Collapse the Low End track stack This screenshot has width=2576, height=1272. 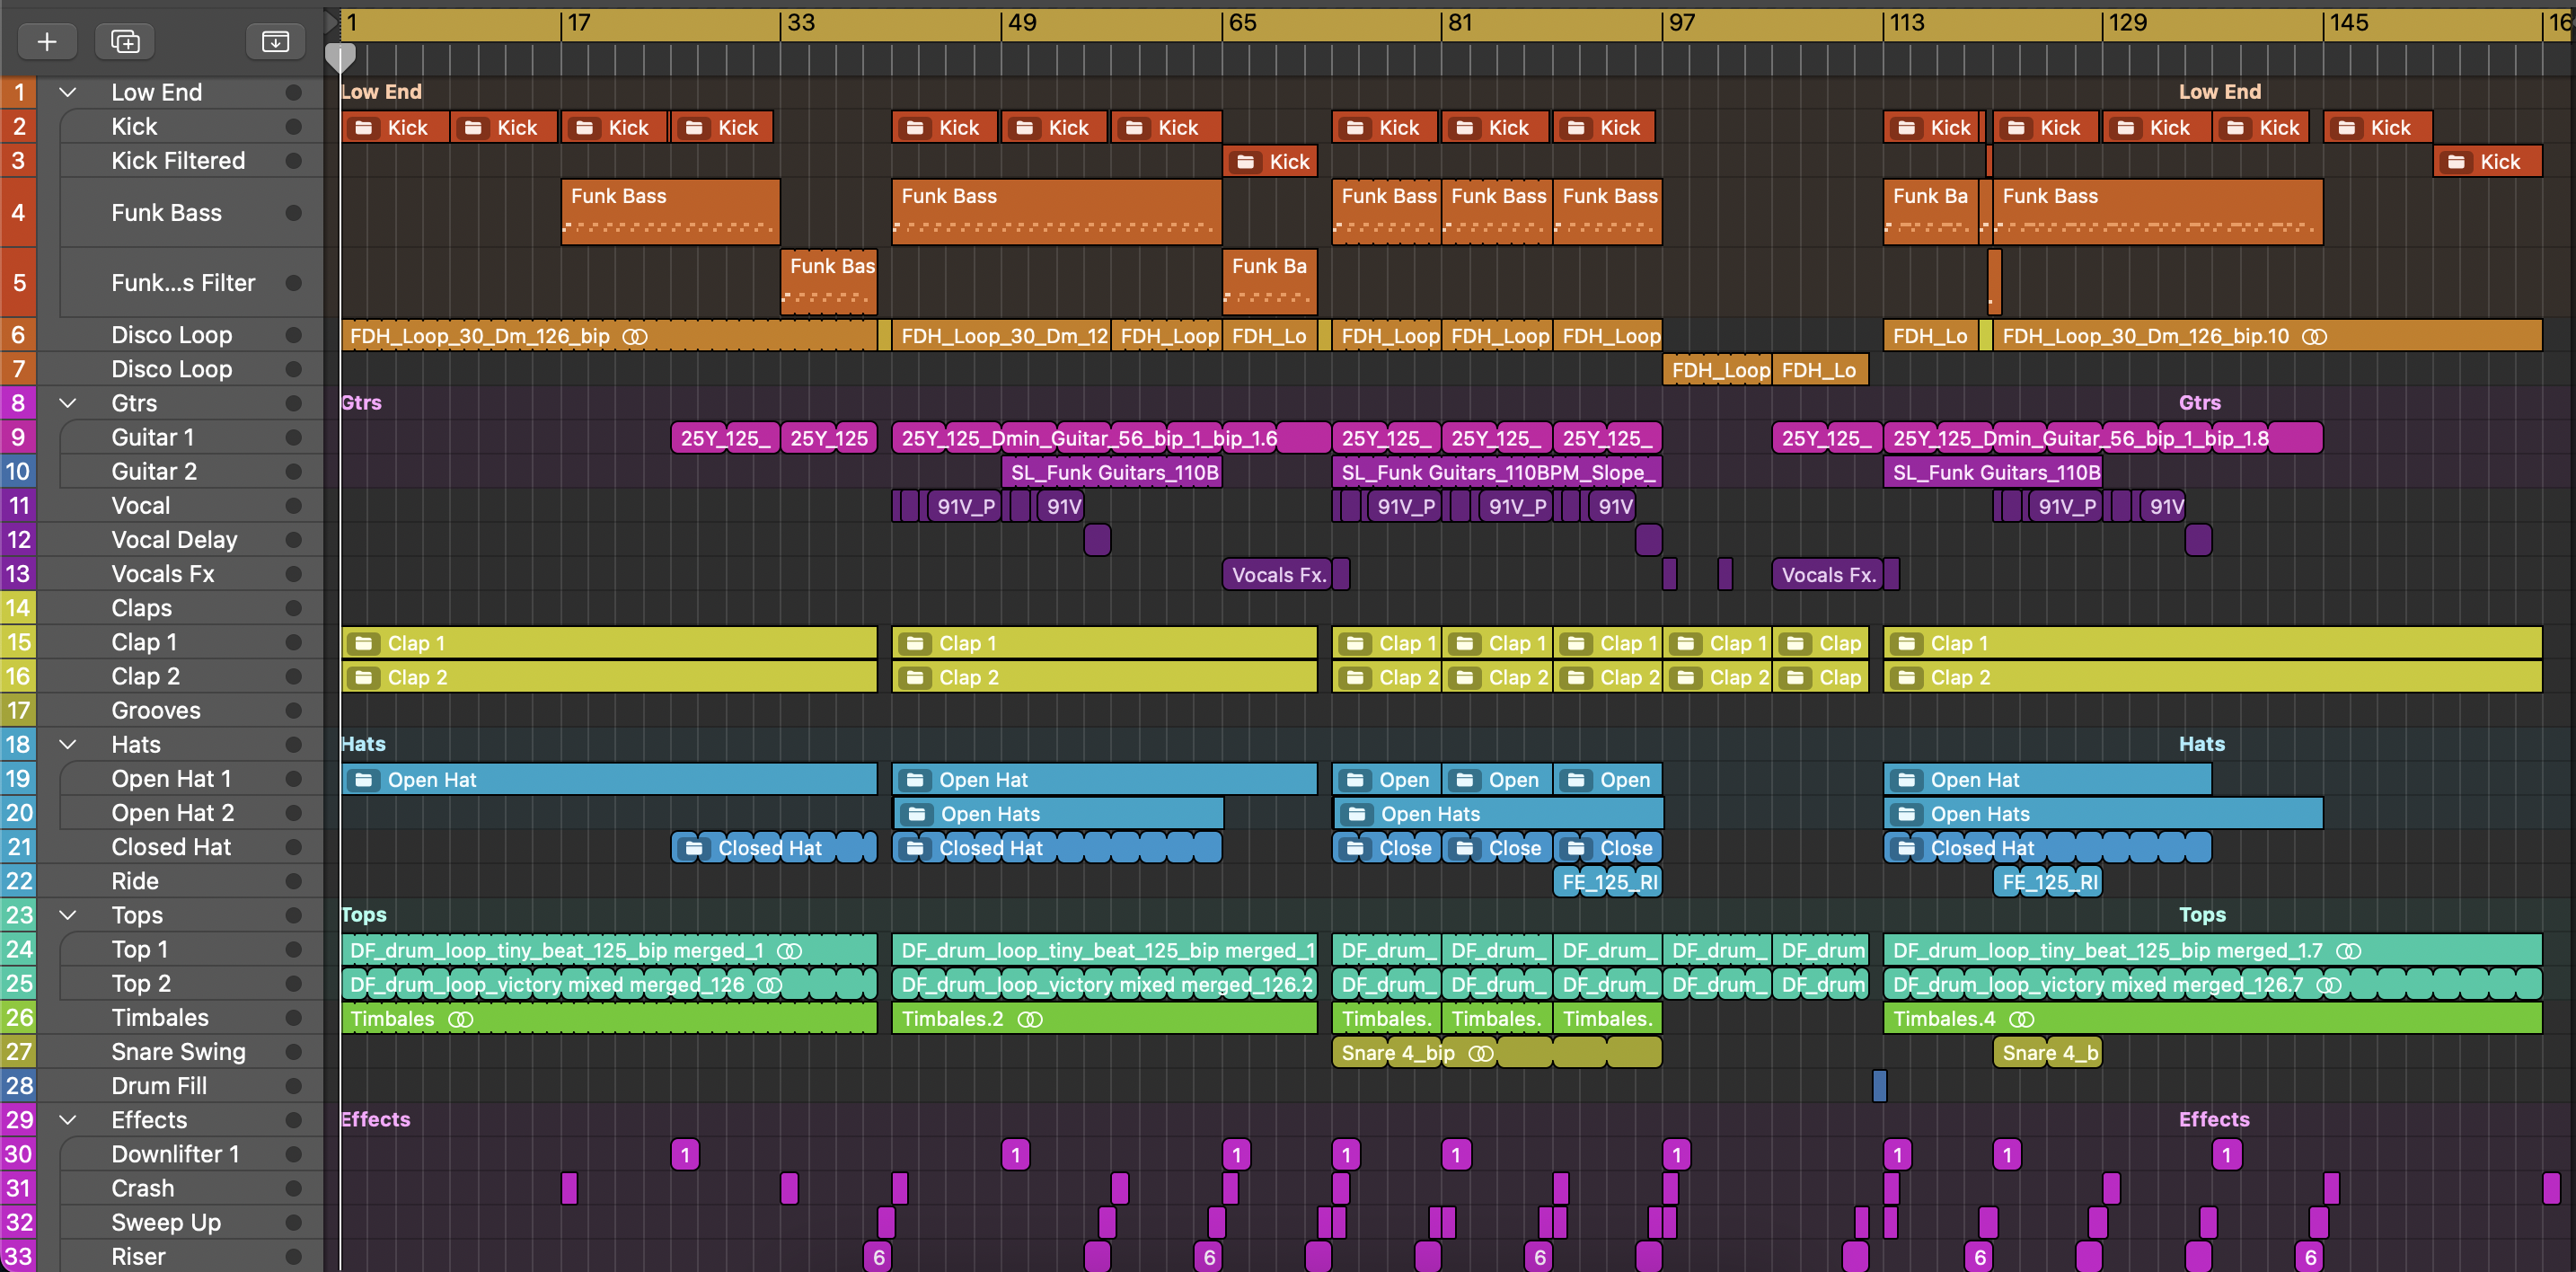click(68, 92)
